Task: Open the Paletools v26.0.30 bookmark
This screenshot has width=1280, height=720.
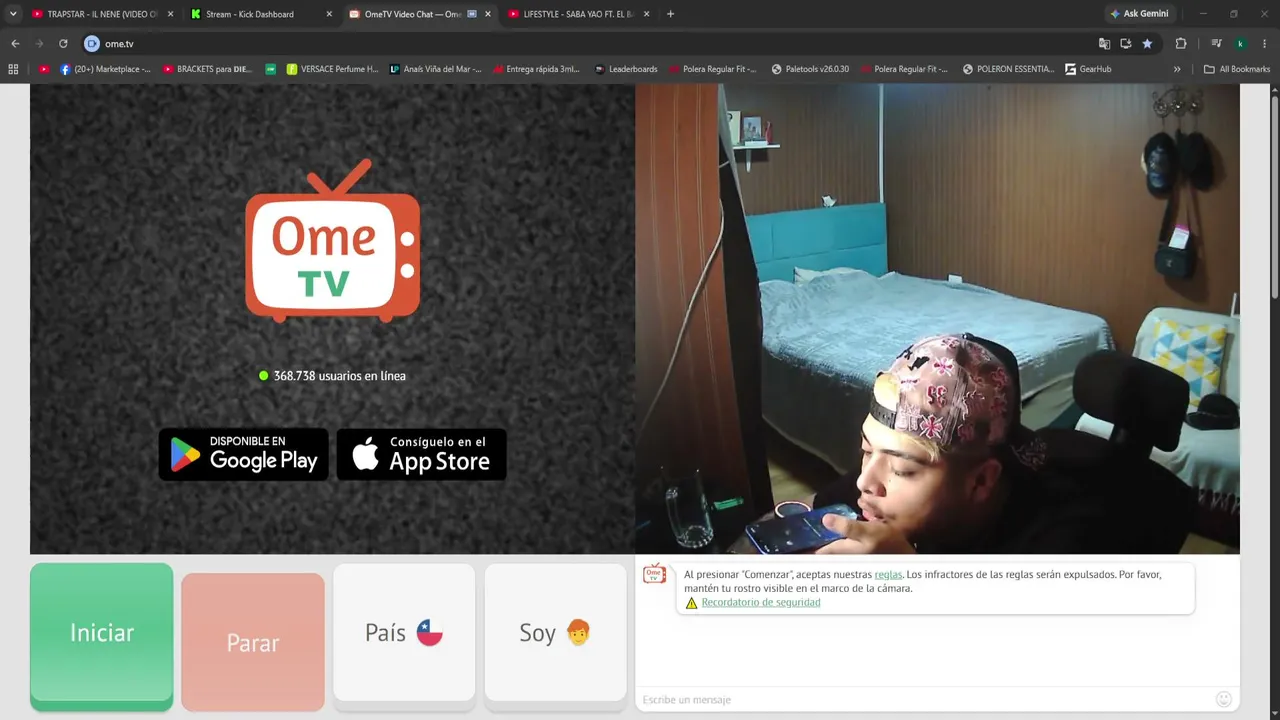Action: tap(811, 69)
